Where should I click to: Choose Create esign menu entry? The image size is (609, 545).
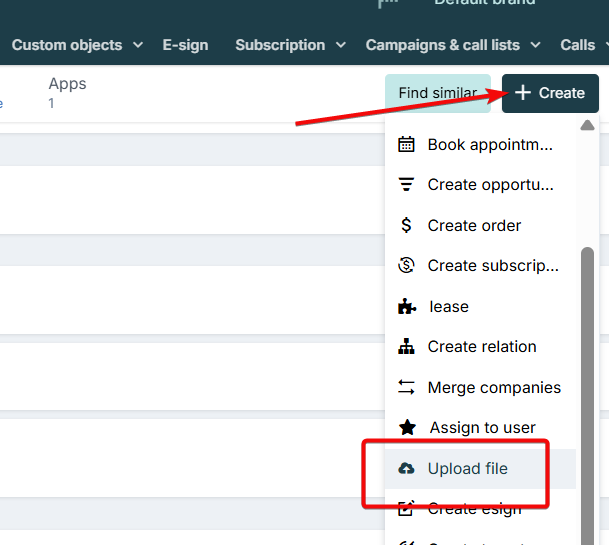coord(480,509)
